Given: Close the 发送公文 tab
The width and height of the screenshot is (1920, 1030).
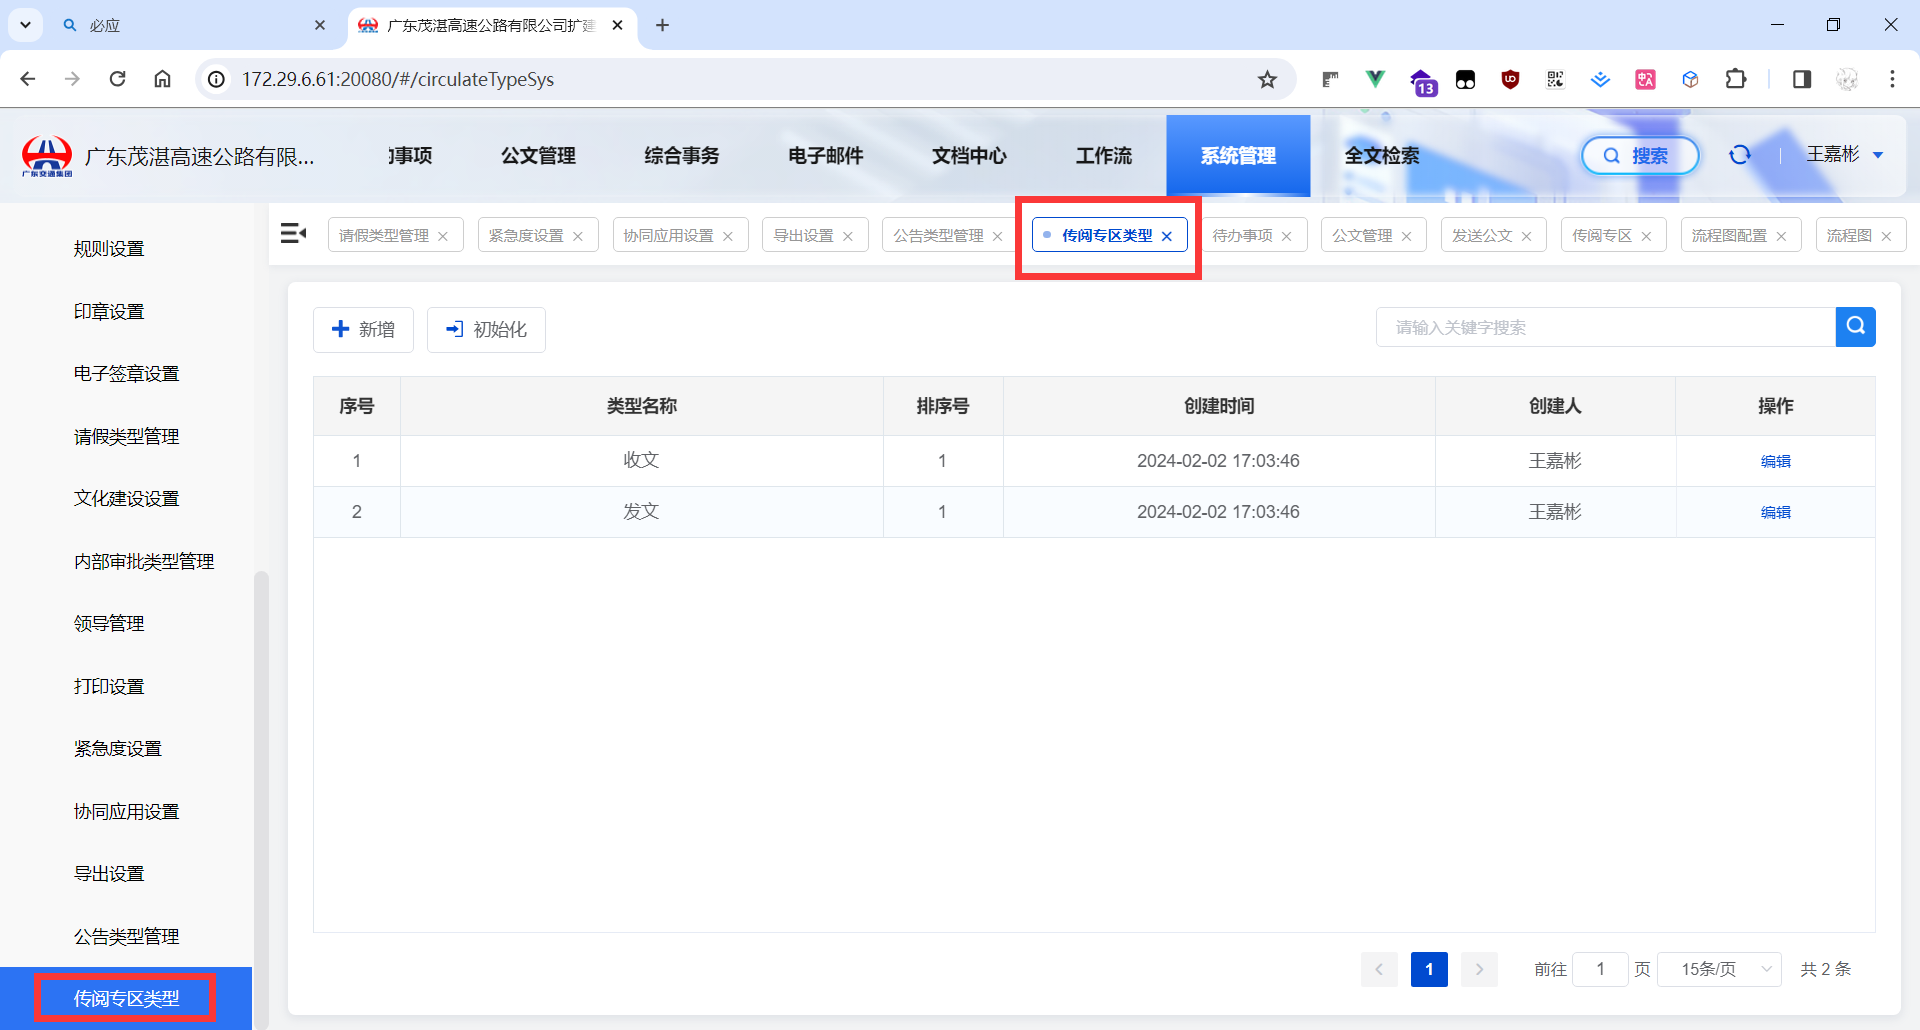Looking at the screenshot, I should point(1527,236).
